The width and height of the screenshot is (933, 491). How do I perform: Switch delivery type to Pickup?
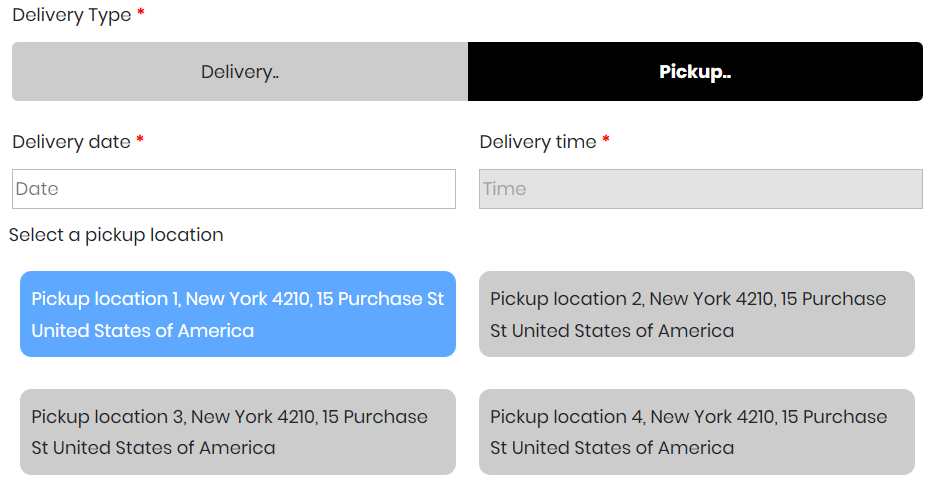(x=695, y=72)
